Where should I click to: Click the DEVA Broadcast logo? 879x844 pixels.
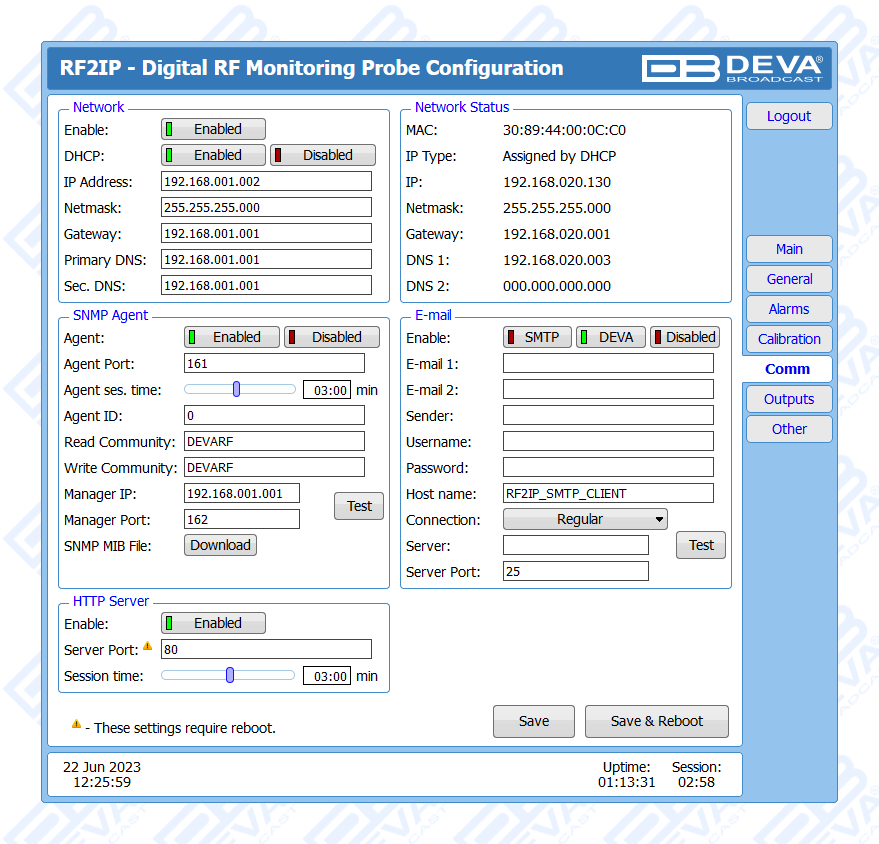click(x=732, y=68)
